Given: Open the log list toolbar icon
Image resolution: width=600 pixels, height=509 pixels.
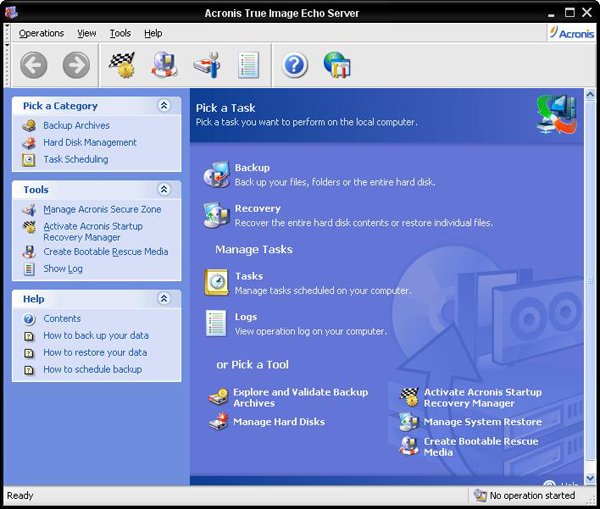Looking at the screenshot, I should pos(249,65).
